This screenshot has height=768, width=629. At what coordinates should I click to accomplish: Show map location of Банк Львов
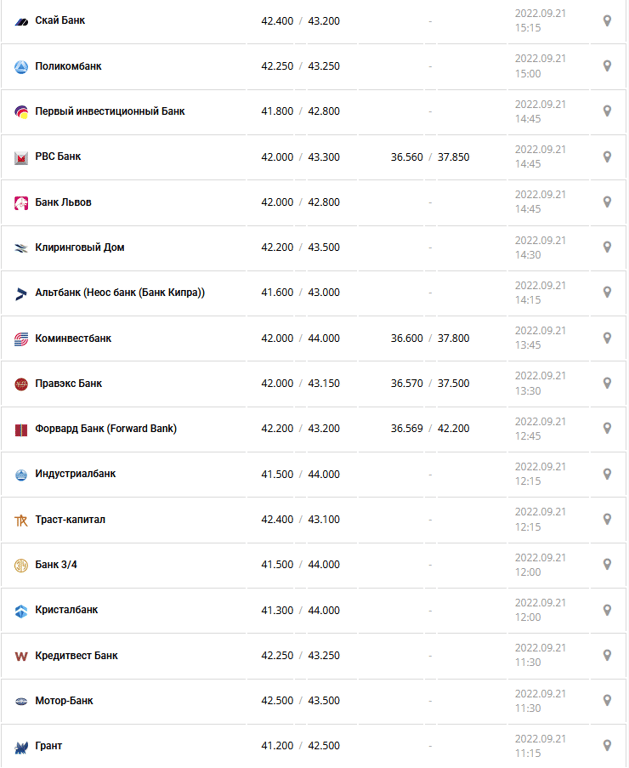tap(607, 202)
